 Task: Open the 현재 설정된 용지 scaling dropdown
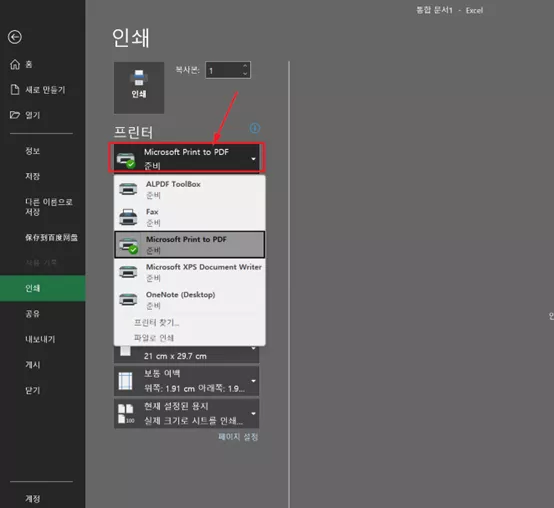click(187, 413)
